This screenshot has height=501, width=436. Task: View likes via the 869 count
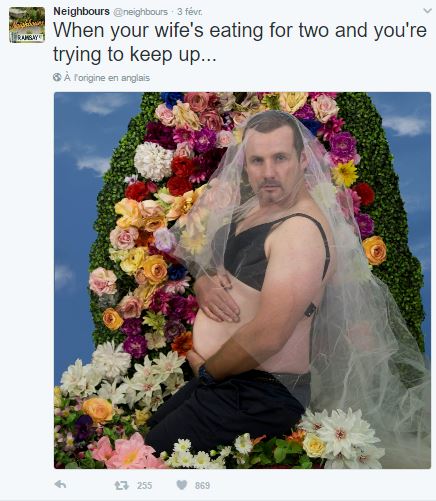tap(202, 485)
